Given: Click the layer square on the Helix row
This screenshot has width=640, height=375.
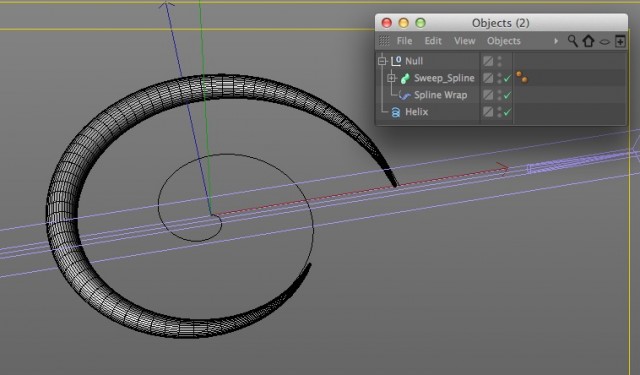Looking at the screenshot, I should point(488,112).
